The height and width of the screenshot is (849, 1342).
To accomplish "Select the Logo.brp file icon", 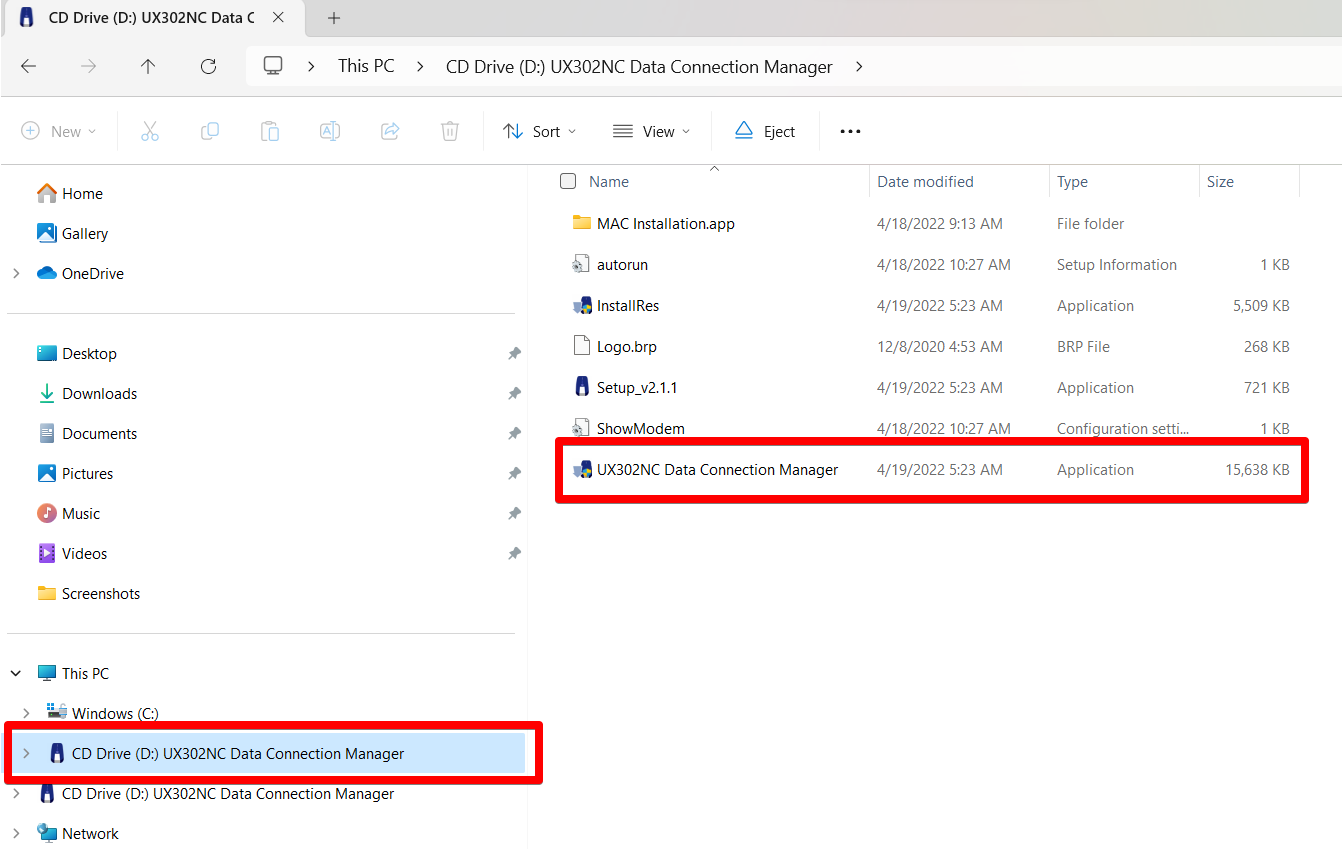I will 582,346.
